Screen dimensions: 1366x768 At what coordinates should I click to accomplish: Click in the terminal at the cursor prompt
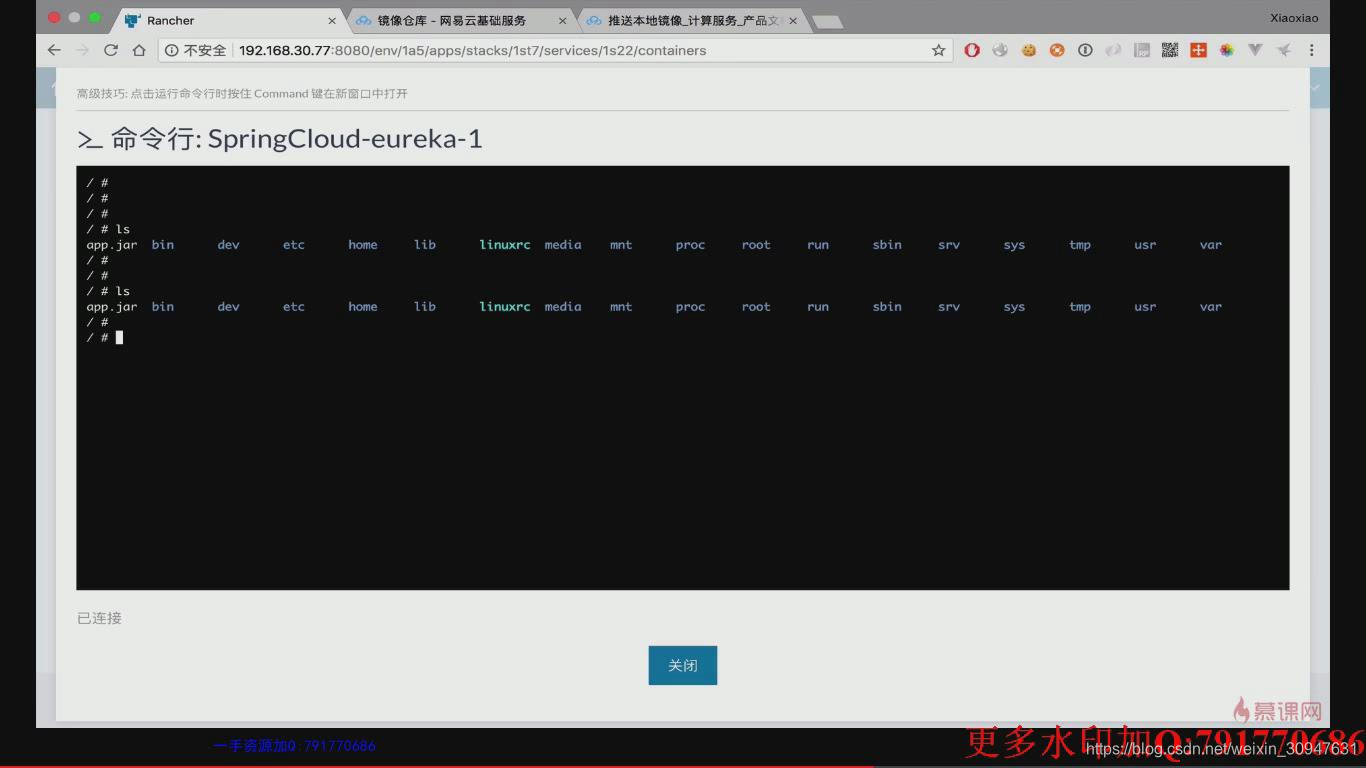[119, 338]
